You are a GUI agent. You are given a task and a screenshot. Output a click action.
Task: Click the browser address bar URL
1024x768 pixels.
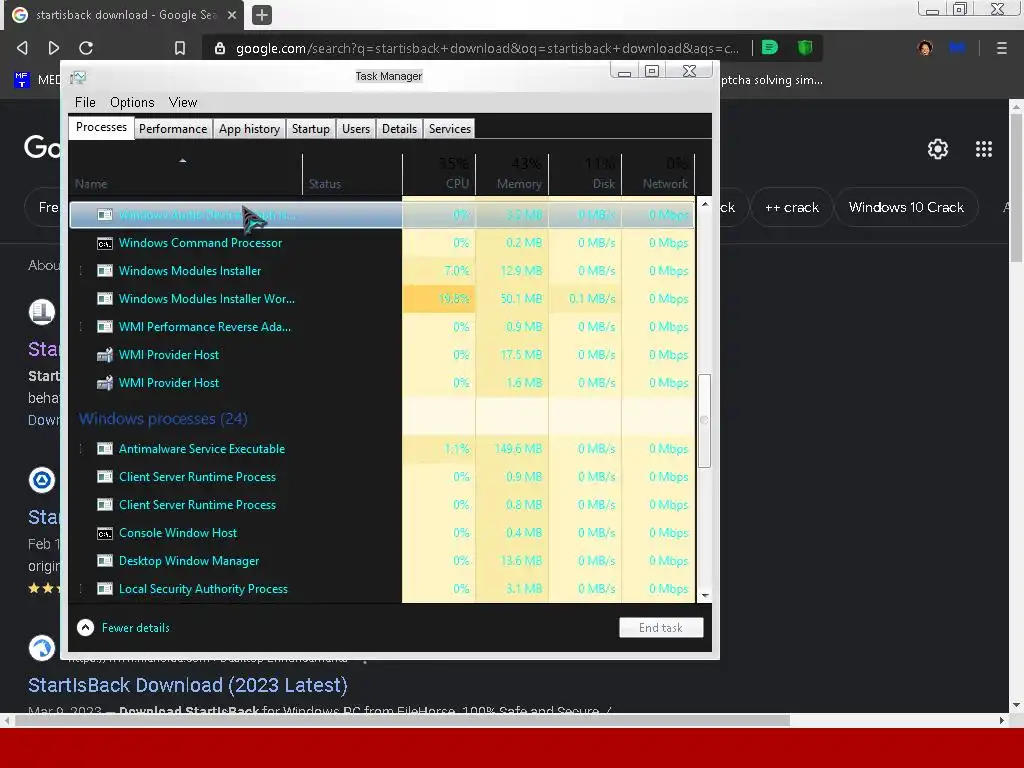pos(487,48)
